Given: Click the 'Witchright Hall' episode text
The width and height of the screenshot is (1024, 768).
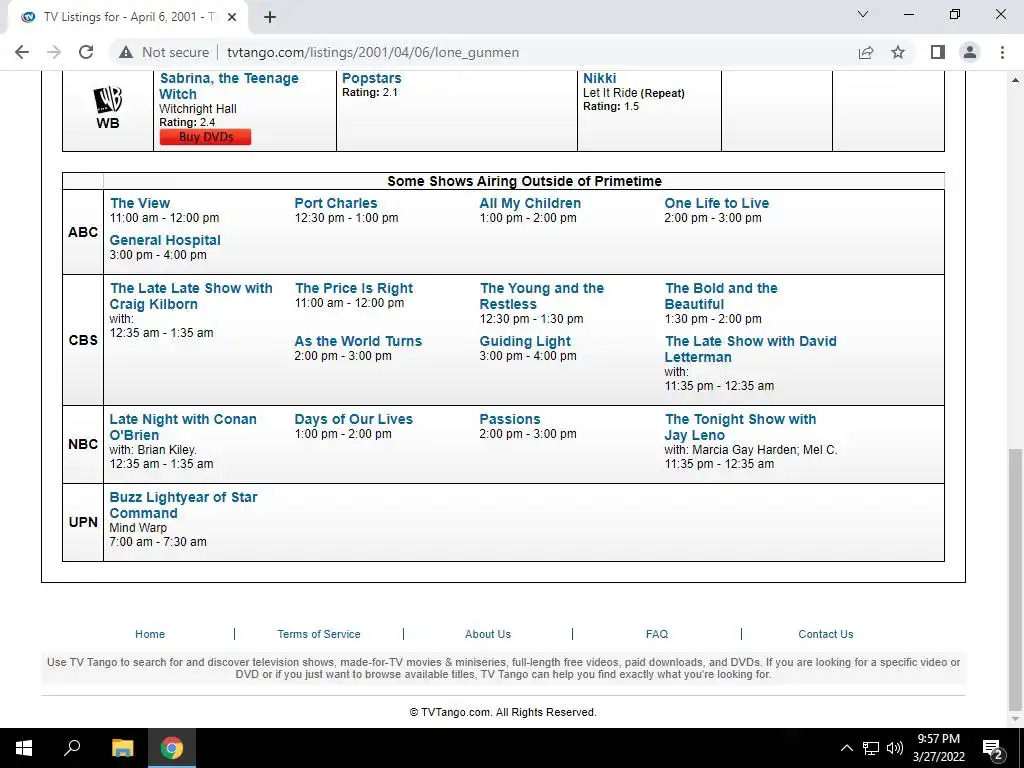Looking at the screenshot, I should (198, 109).
